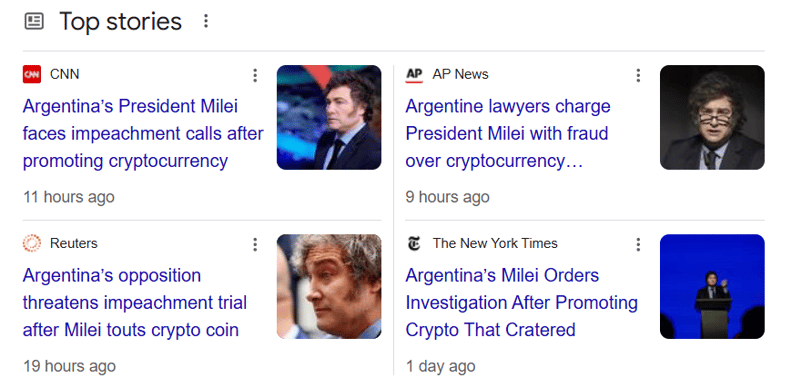
Task: Click the Top stories section heading
Action: [x=121, y=22]
